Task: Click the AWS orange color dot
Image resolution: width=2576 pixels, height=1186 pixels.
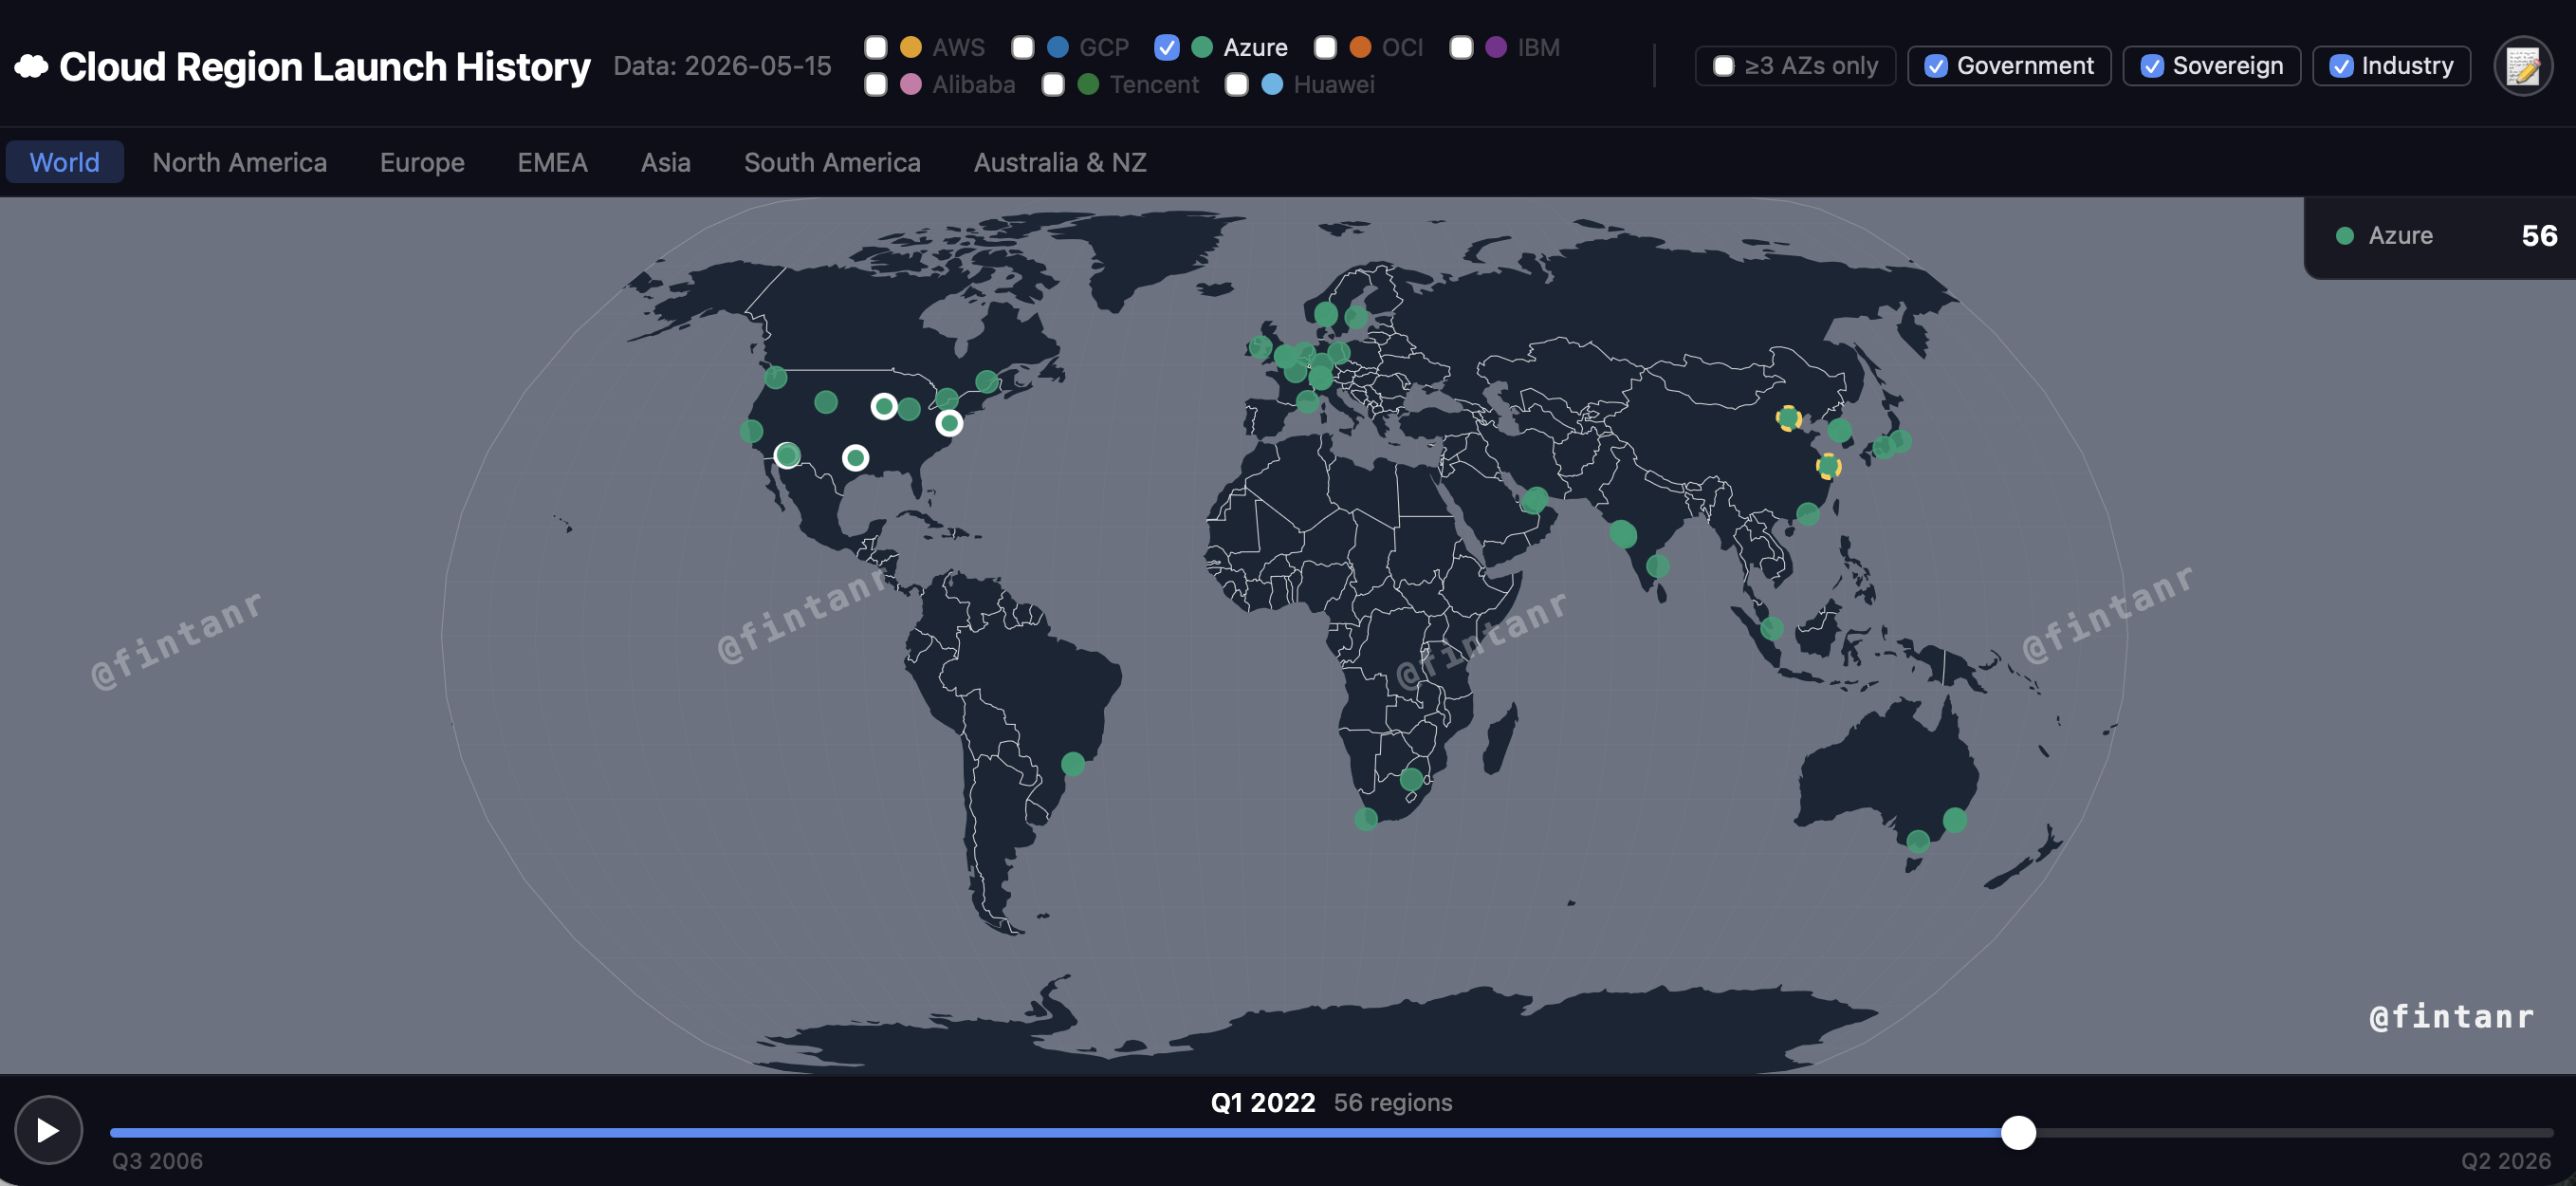Action: pyautogui.click(x=911, y=47)
